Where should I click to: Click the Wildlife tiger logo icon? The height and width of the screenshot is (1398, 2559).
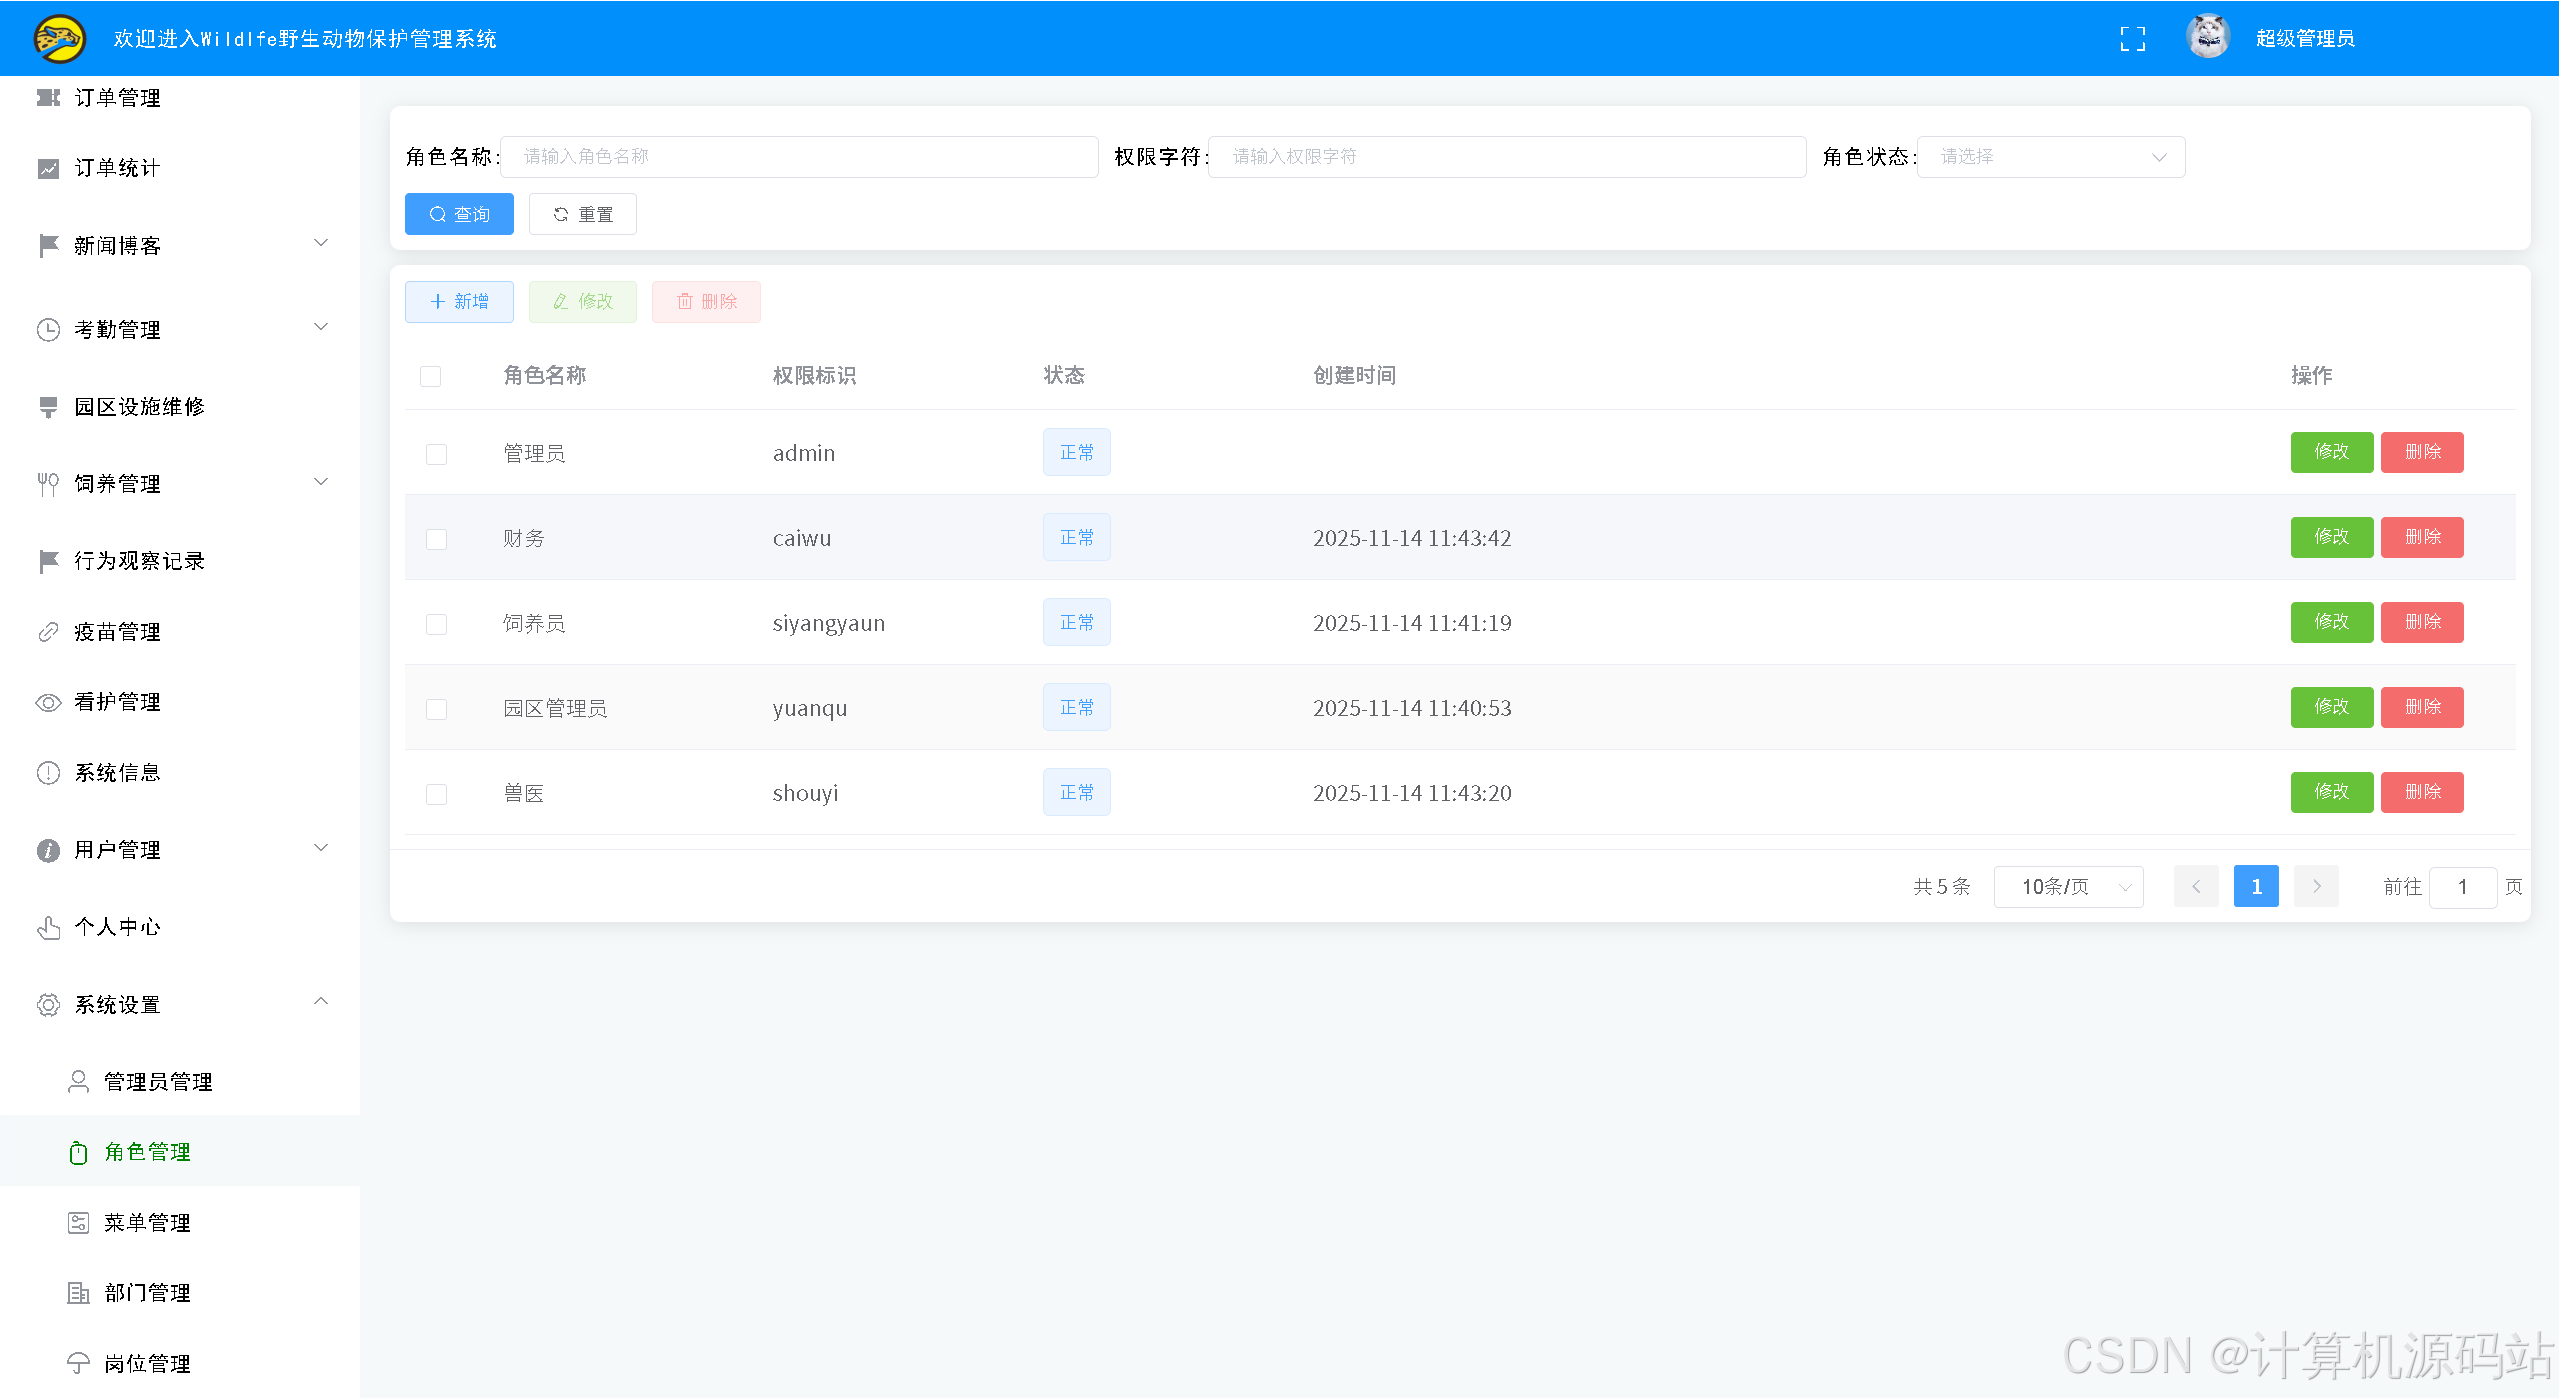pos(60,39)
